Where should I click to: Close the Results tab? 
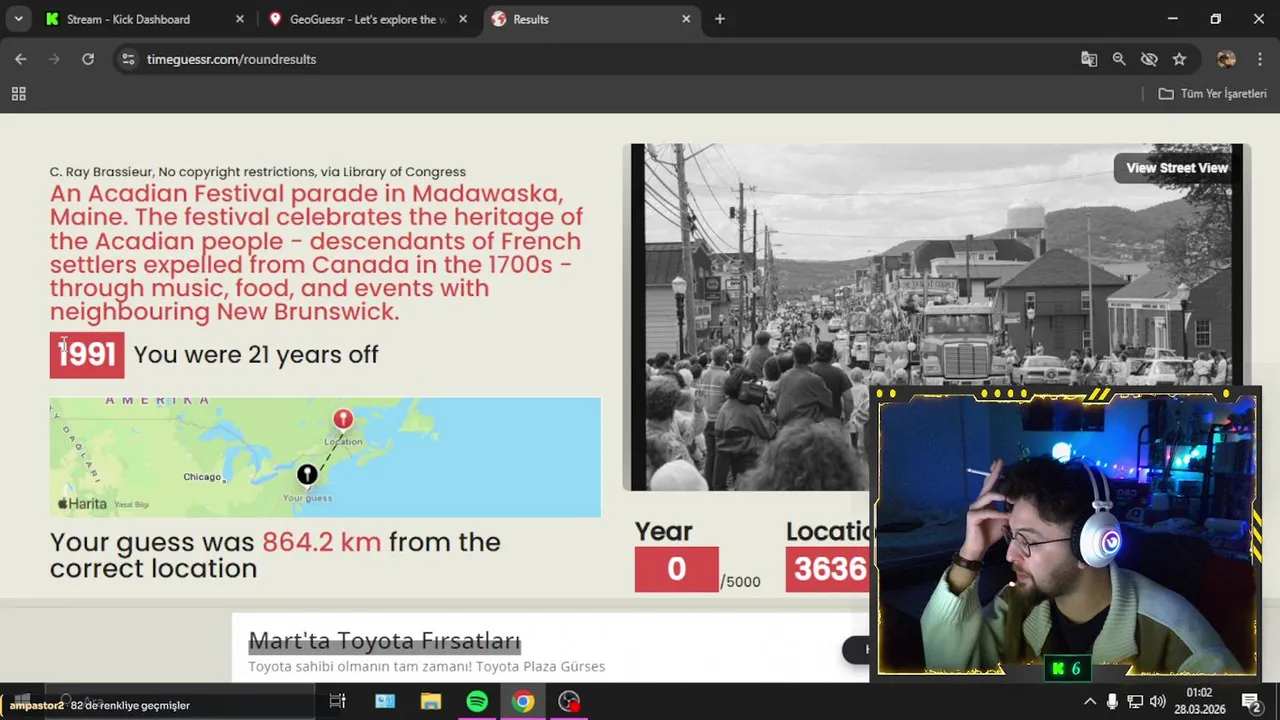coord(686,19)
